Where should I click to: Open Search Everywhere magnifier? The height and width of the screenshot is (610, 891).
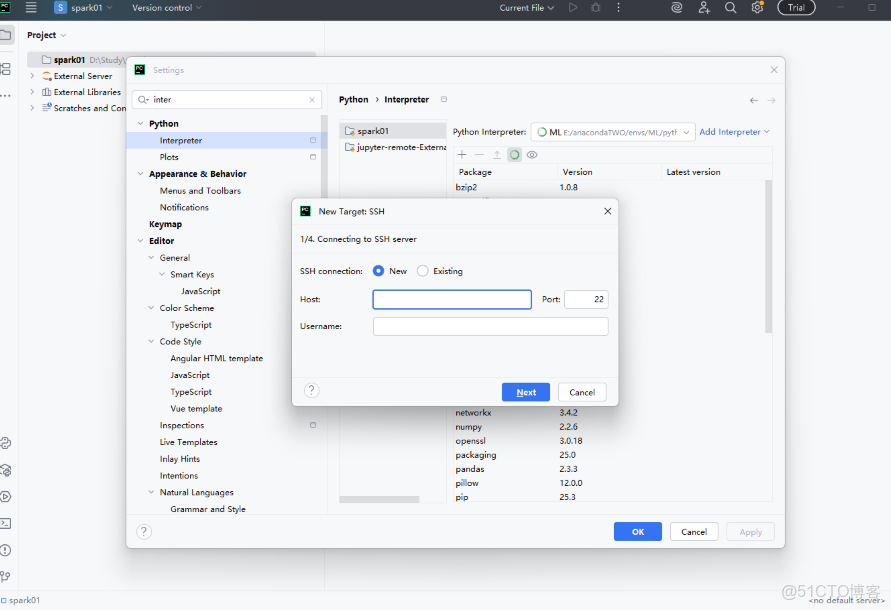(x=731, y=7)
